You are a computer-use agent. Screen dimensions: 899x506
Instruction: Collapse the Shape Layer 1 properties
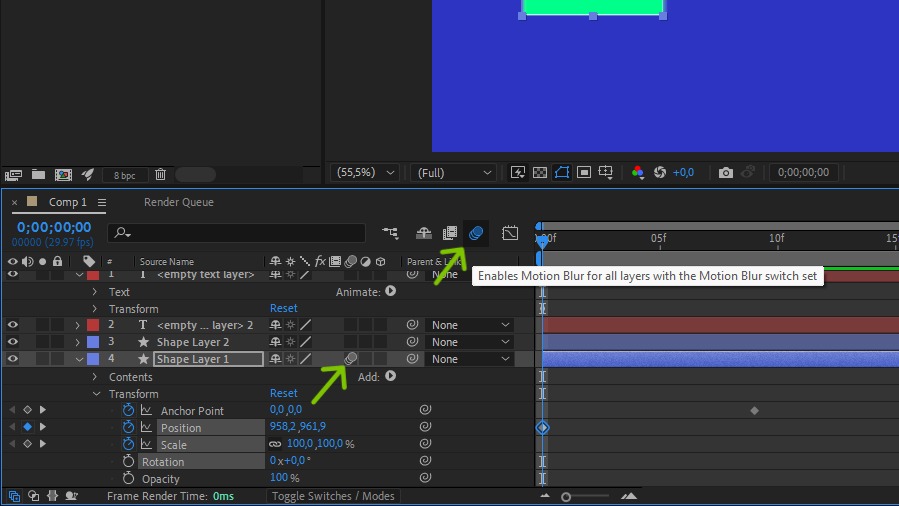point(79,359)
